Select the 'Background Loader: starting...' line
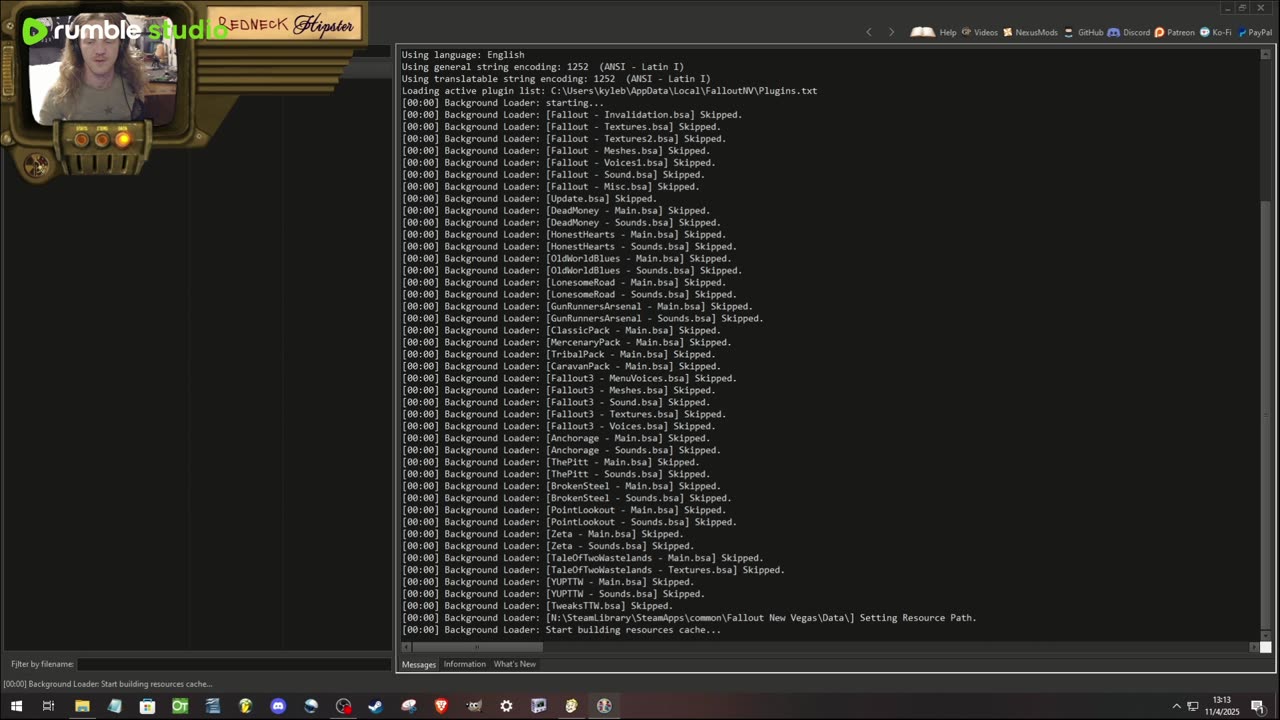Viewport: 1280px width, 720px height. [x=503, y=103]
